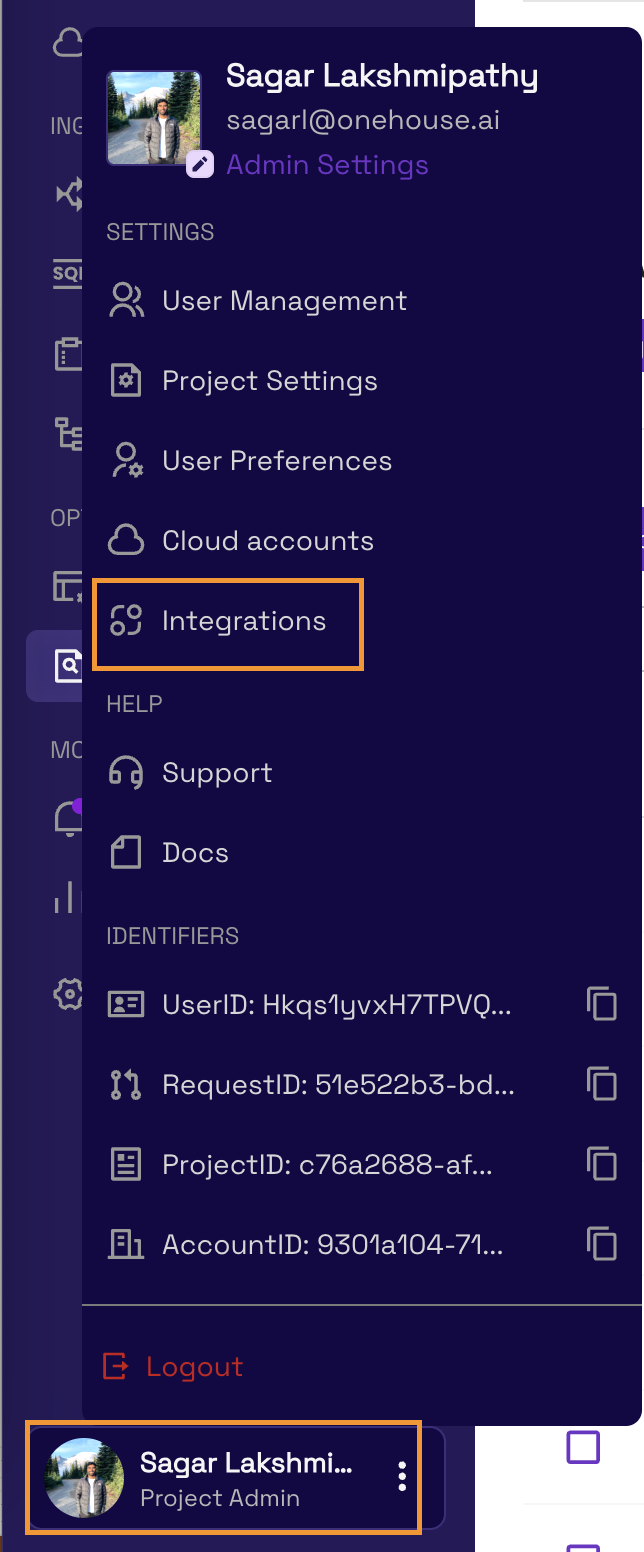Select Project Settings from the menu
Image resolution: width=644 pixels, height=1552 pixels.
pyautogui.click(x=269, y=381)
